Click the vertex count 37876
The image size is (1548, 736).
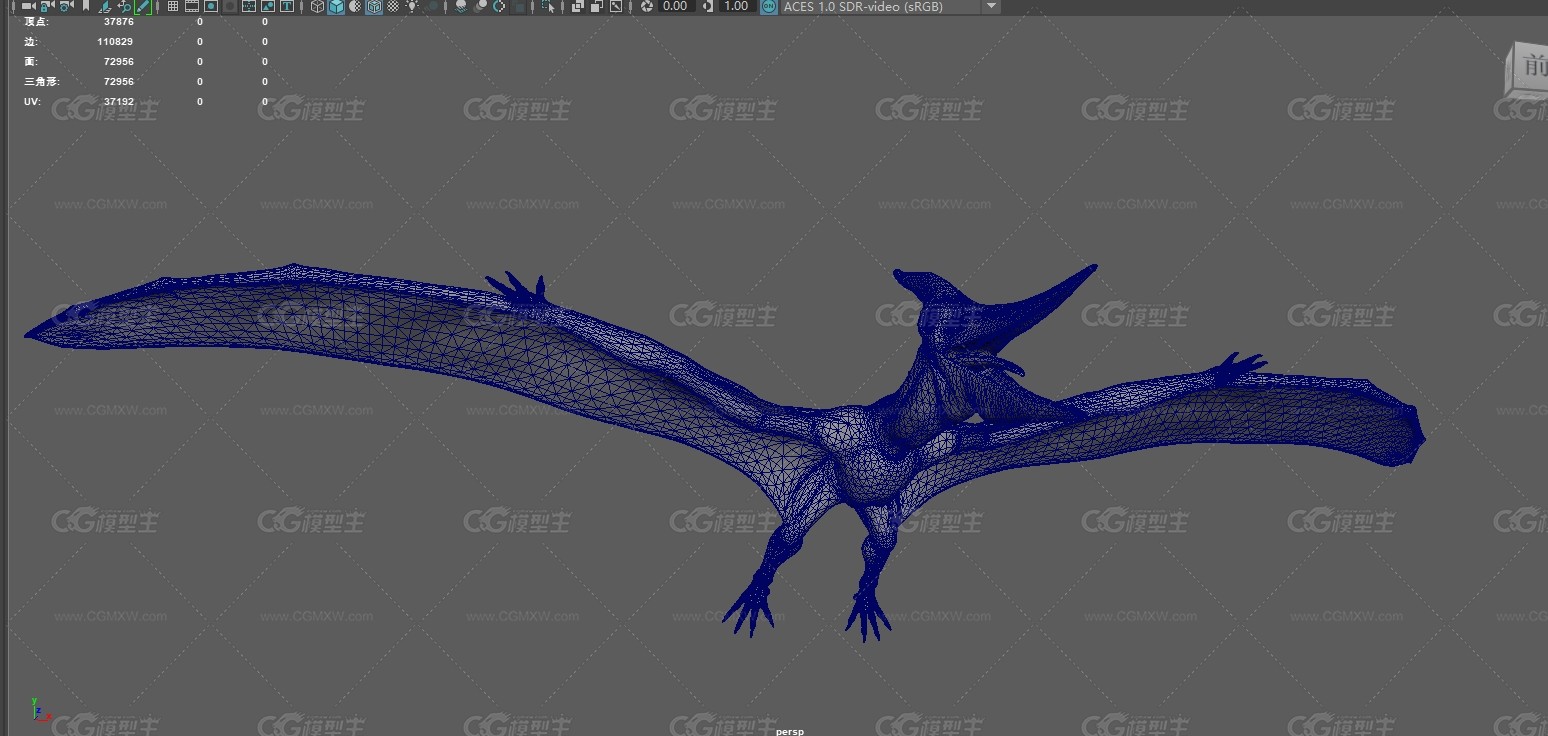118,21
